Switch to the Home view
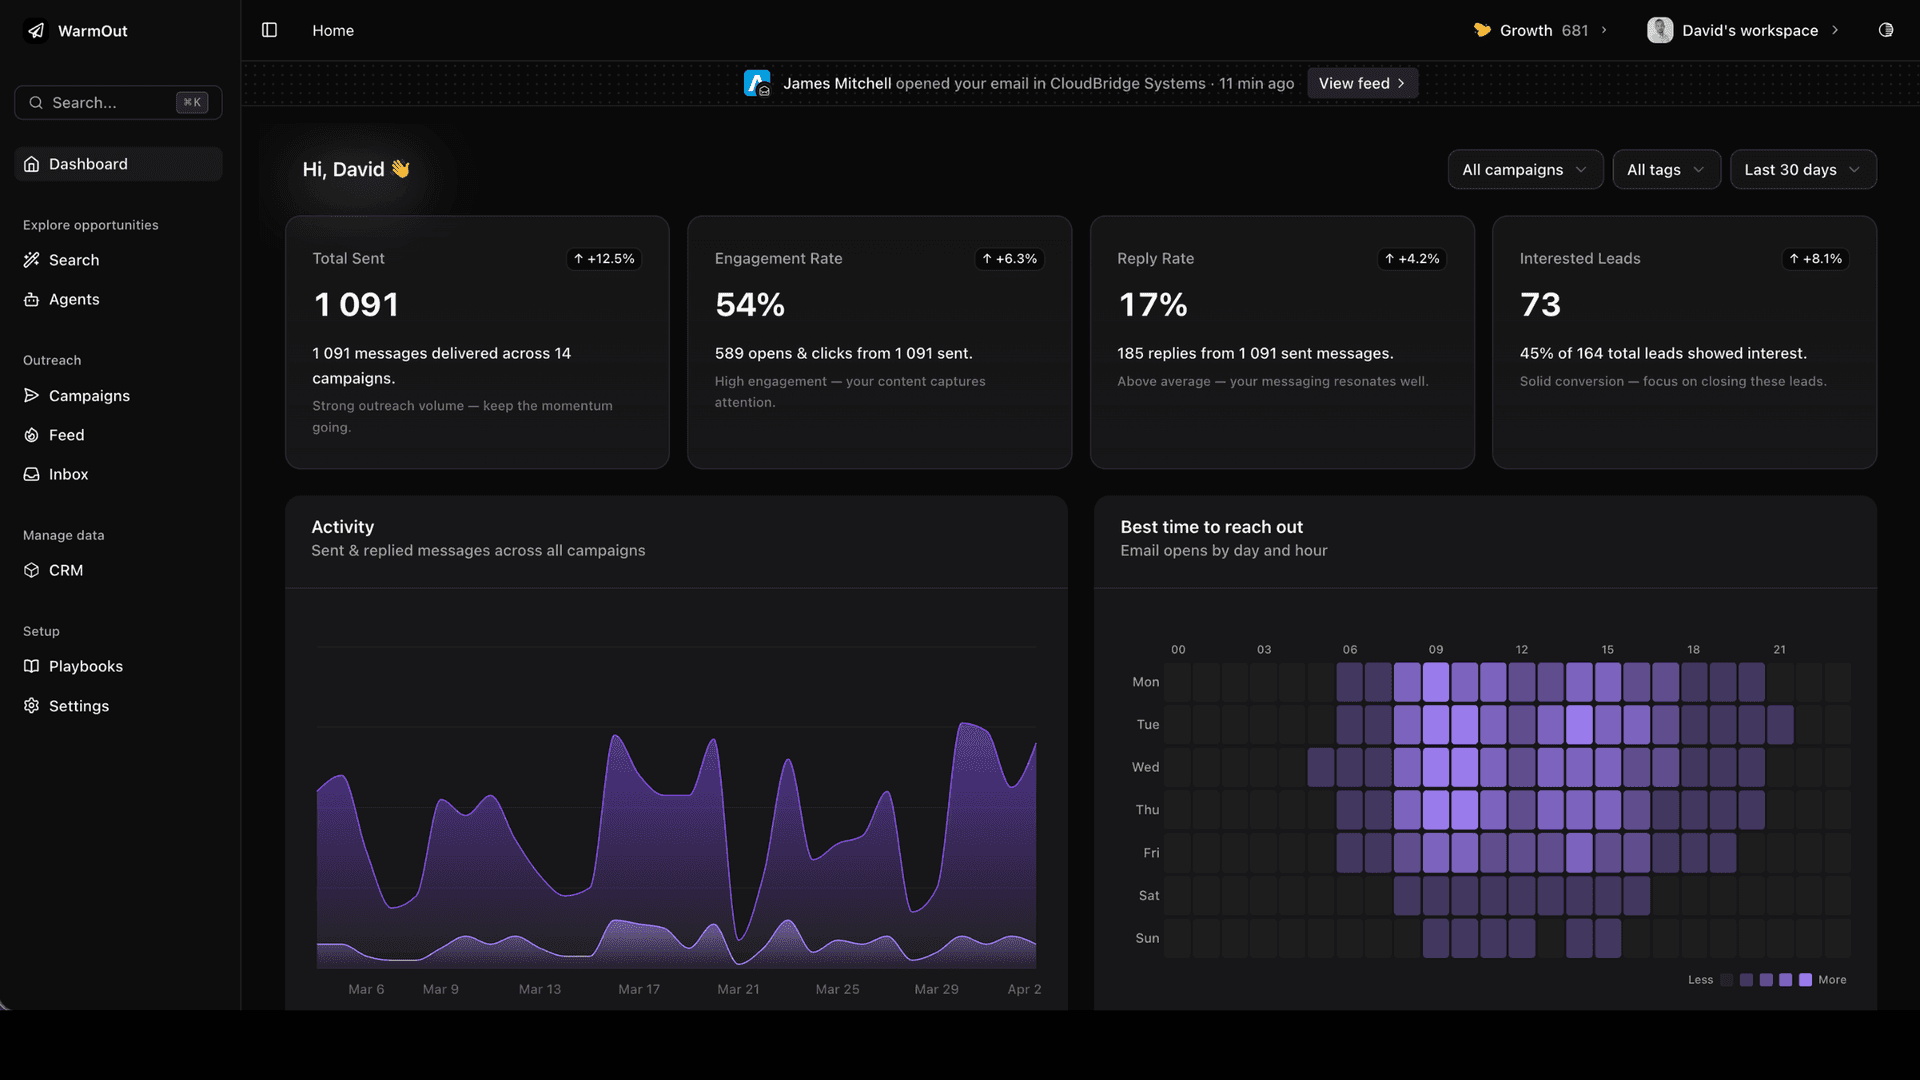The width and height of the screenshot is (1920, 1080). tap(332, 30)
